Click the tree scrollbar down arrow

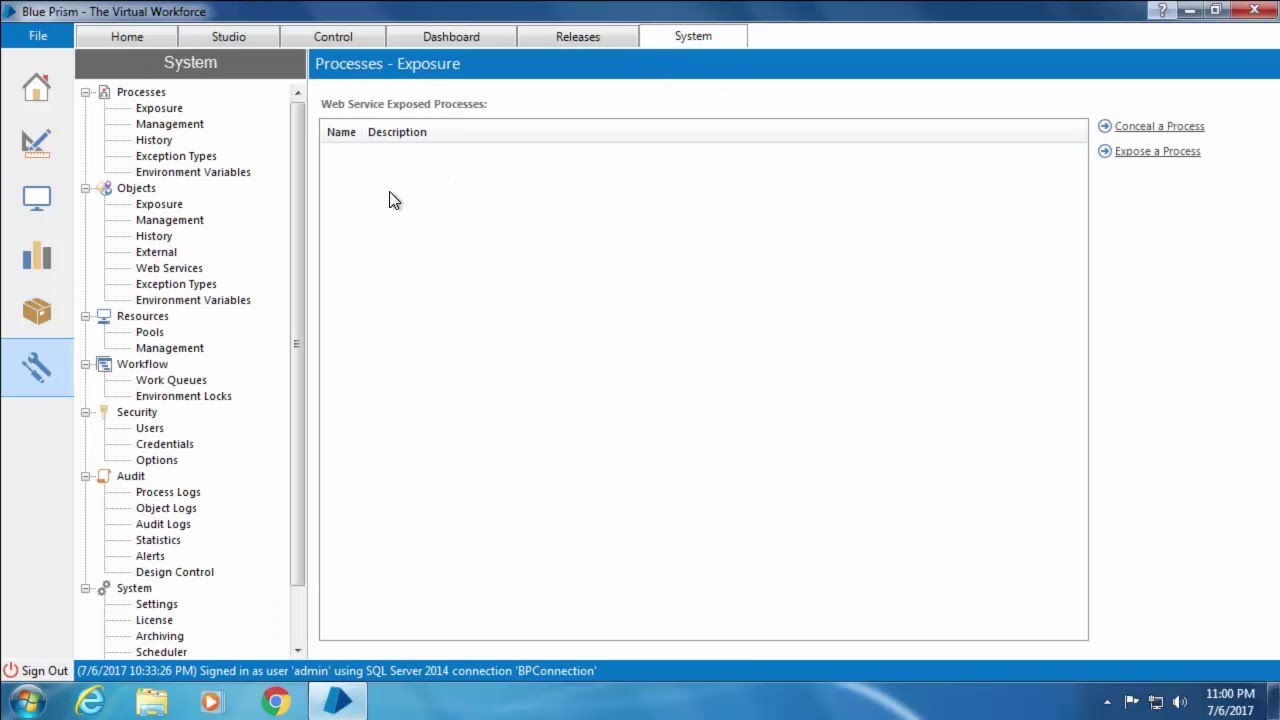[x=297, y=651]
